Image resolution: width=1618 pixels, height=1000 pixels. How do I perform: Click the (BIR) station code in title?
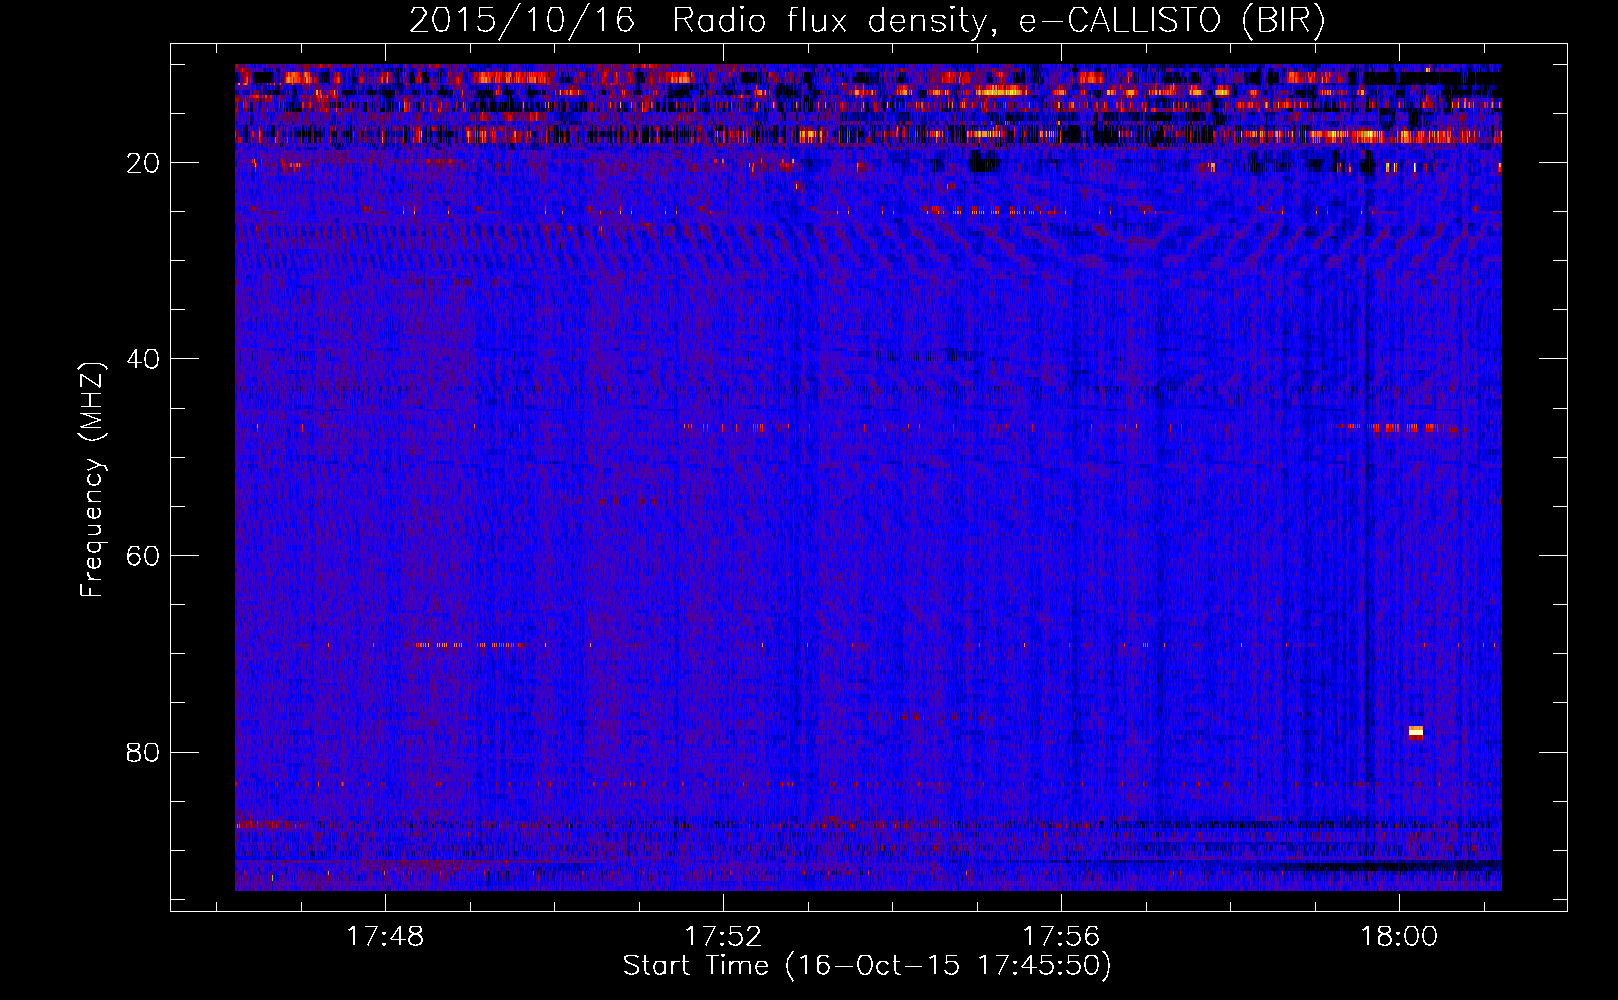coord(1283,21)
